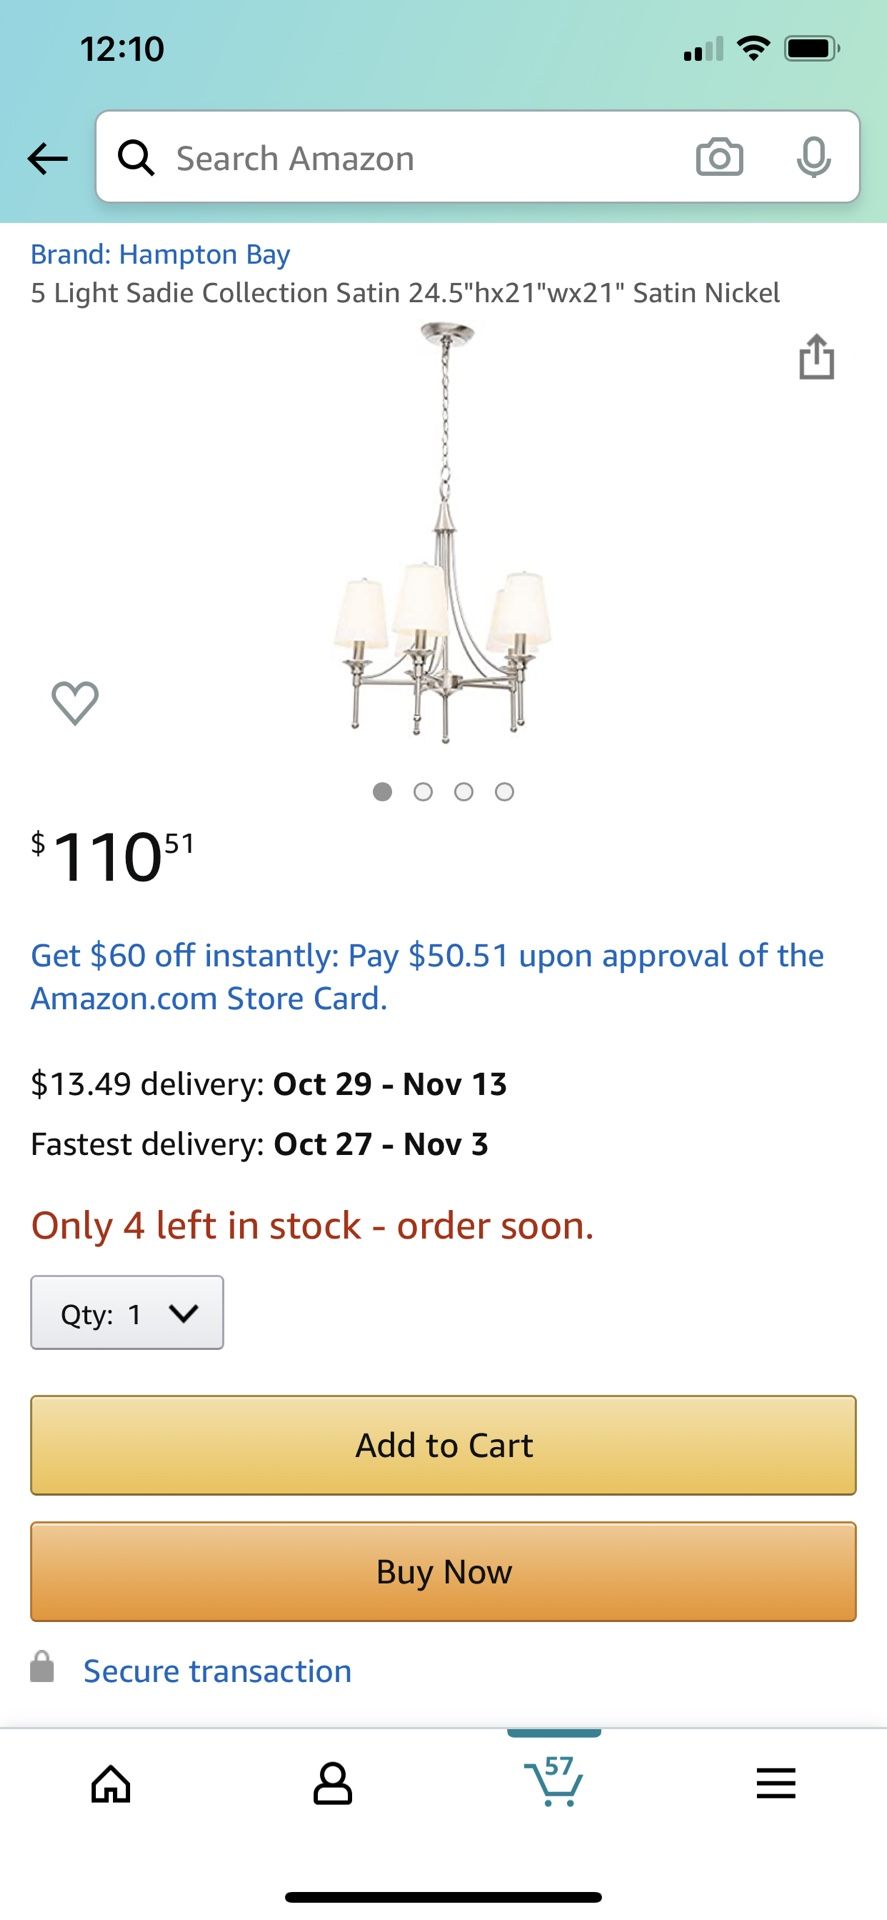
Task: Tap the microphone voice search icon
Action: [x=813, y=158]
